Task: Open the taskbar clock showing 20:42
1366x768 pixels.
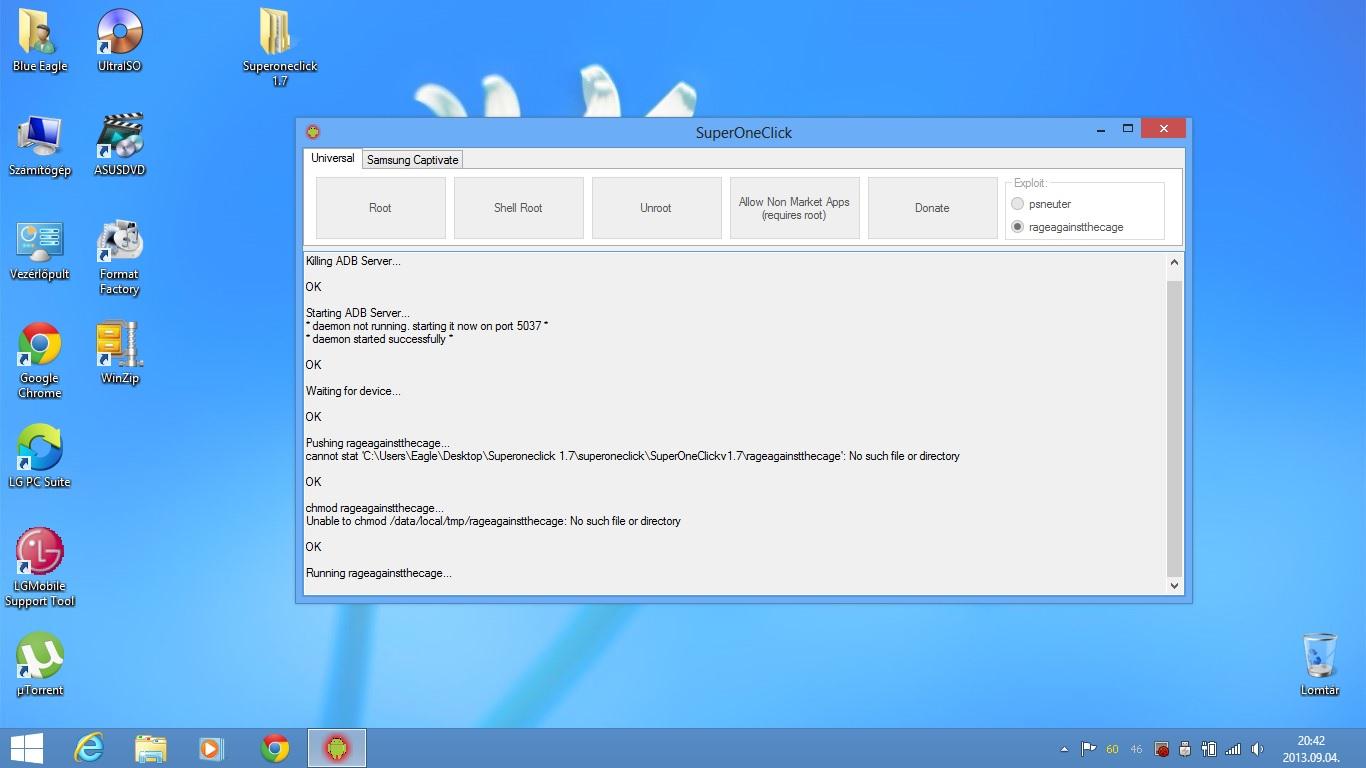Action: tap(1311, 749)
